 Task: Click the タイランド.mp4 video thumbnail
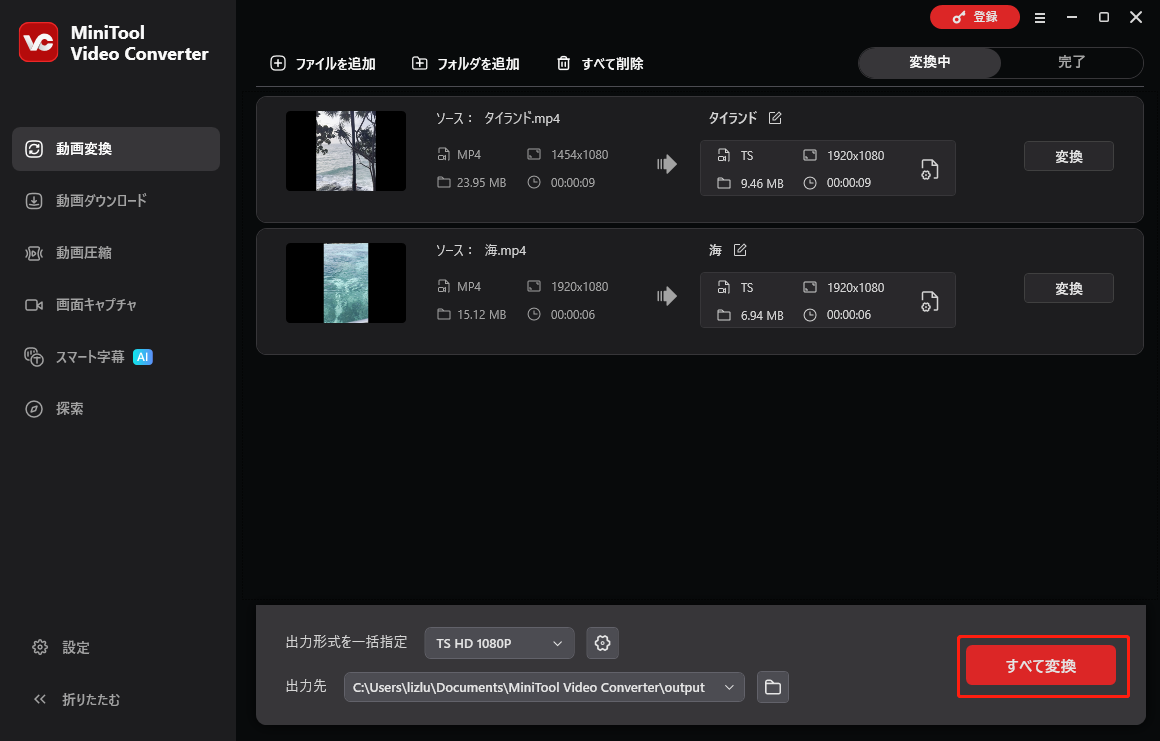345,151
